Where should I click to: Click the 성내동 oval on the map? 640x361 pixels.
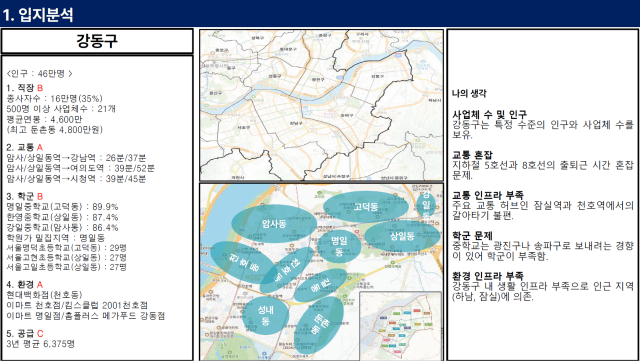[x=265, y=315]
